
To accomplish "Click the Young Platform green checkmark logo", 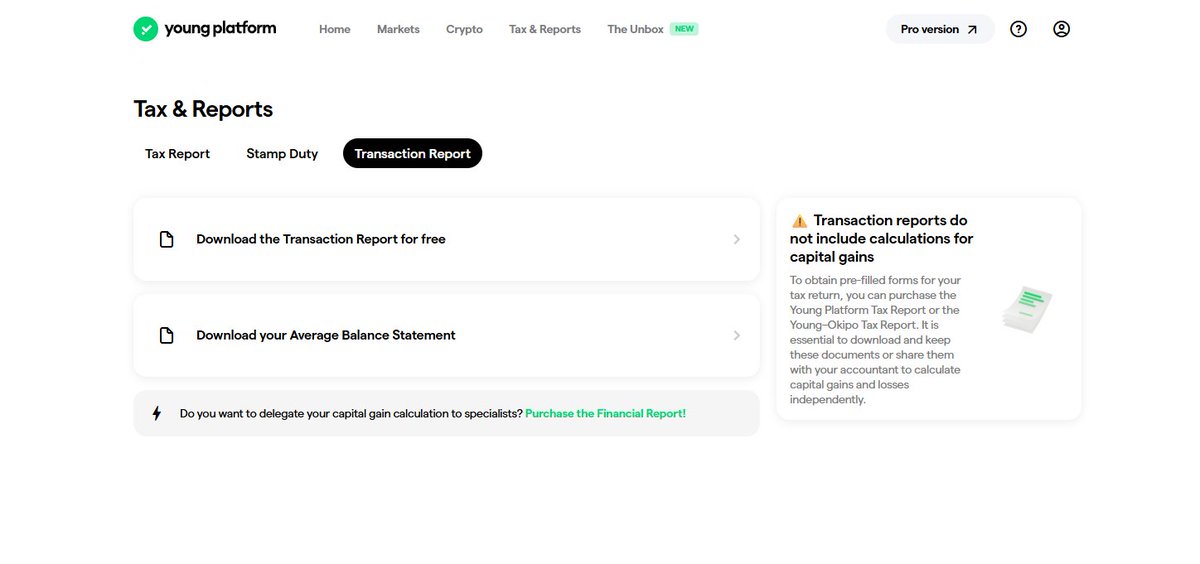I will 145,29.
